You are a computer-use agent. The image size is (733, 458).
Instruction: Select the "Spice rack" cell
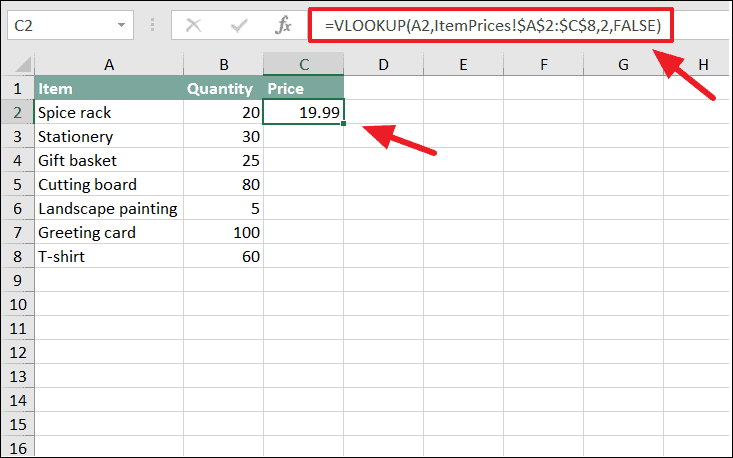[109, 112]
